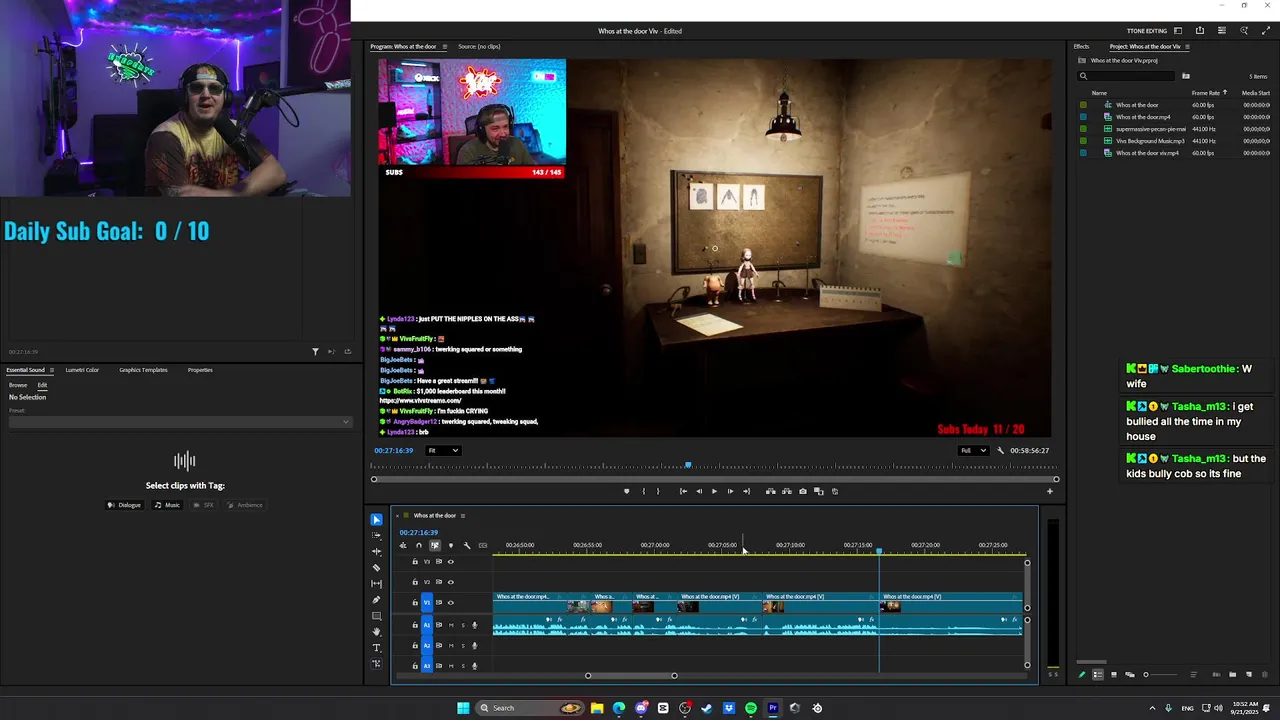Add marker in the timeline header
The height and width of the screenshot is (720, 1280).
(x=451, y=545)
